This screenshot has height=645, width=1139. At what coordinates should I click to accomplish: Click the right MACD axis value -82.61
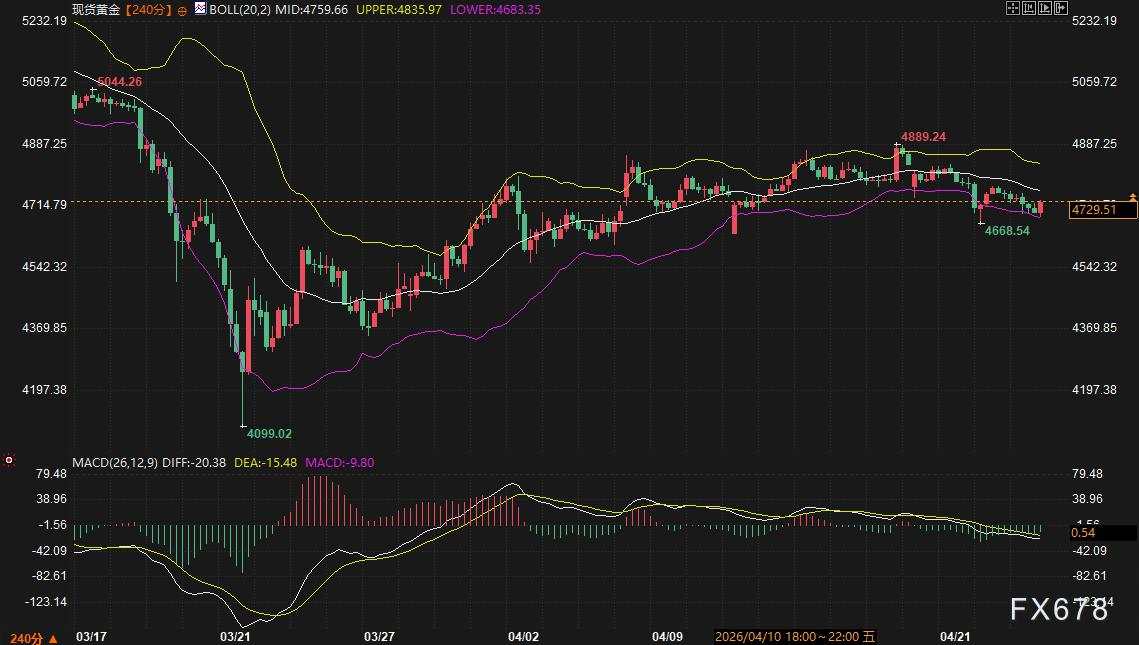point(1090,576)
